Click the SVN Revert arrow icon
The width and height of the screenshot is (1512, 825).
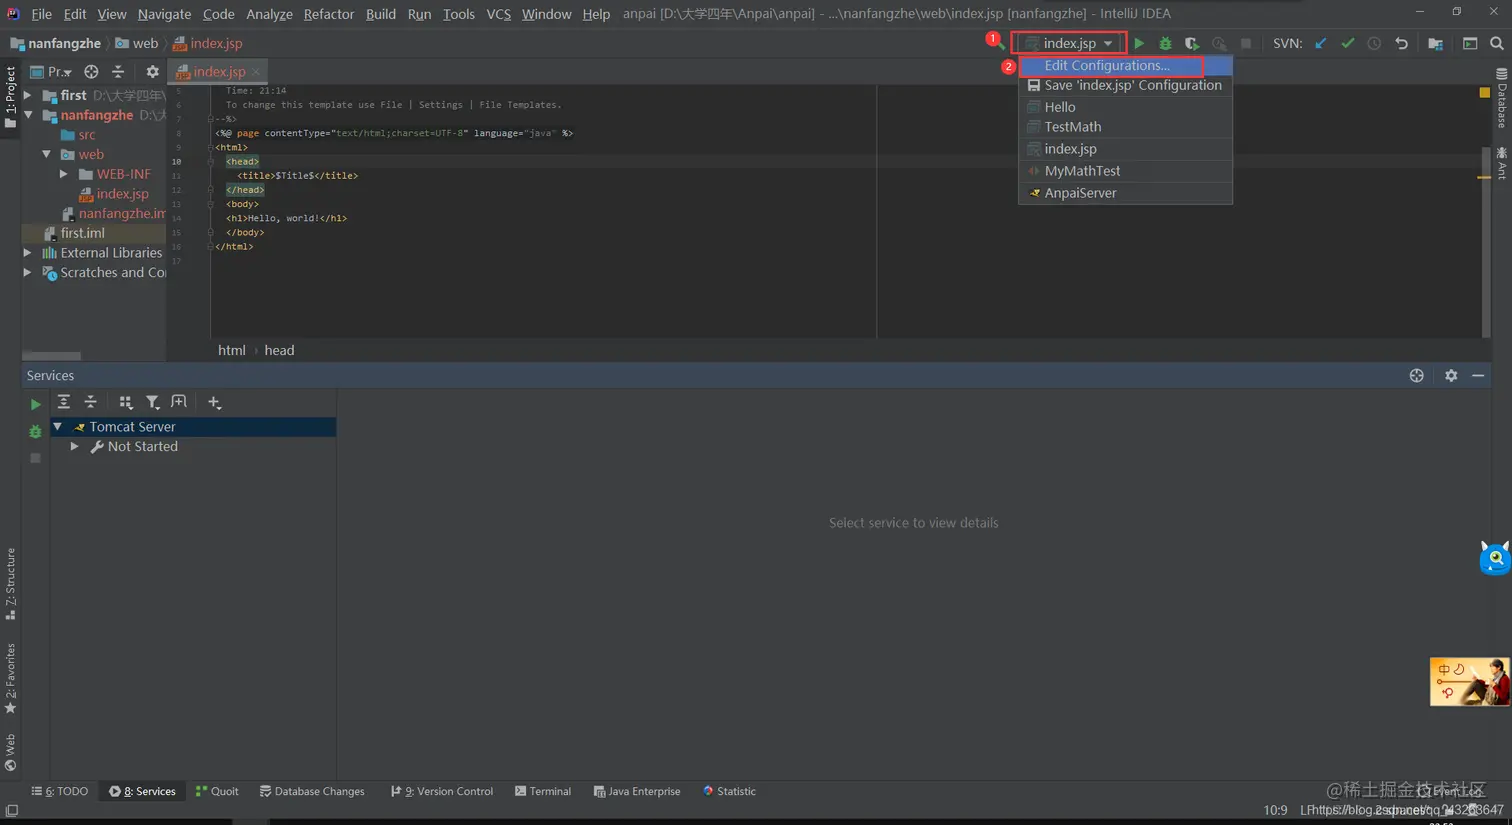[1401, 43]
